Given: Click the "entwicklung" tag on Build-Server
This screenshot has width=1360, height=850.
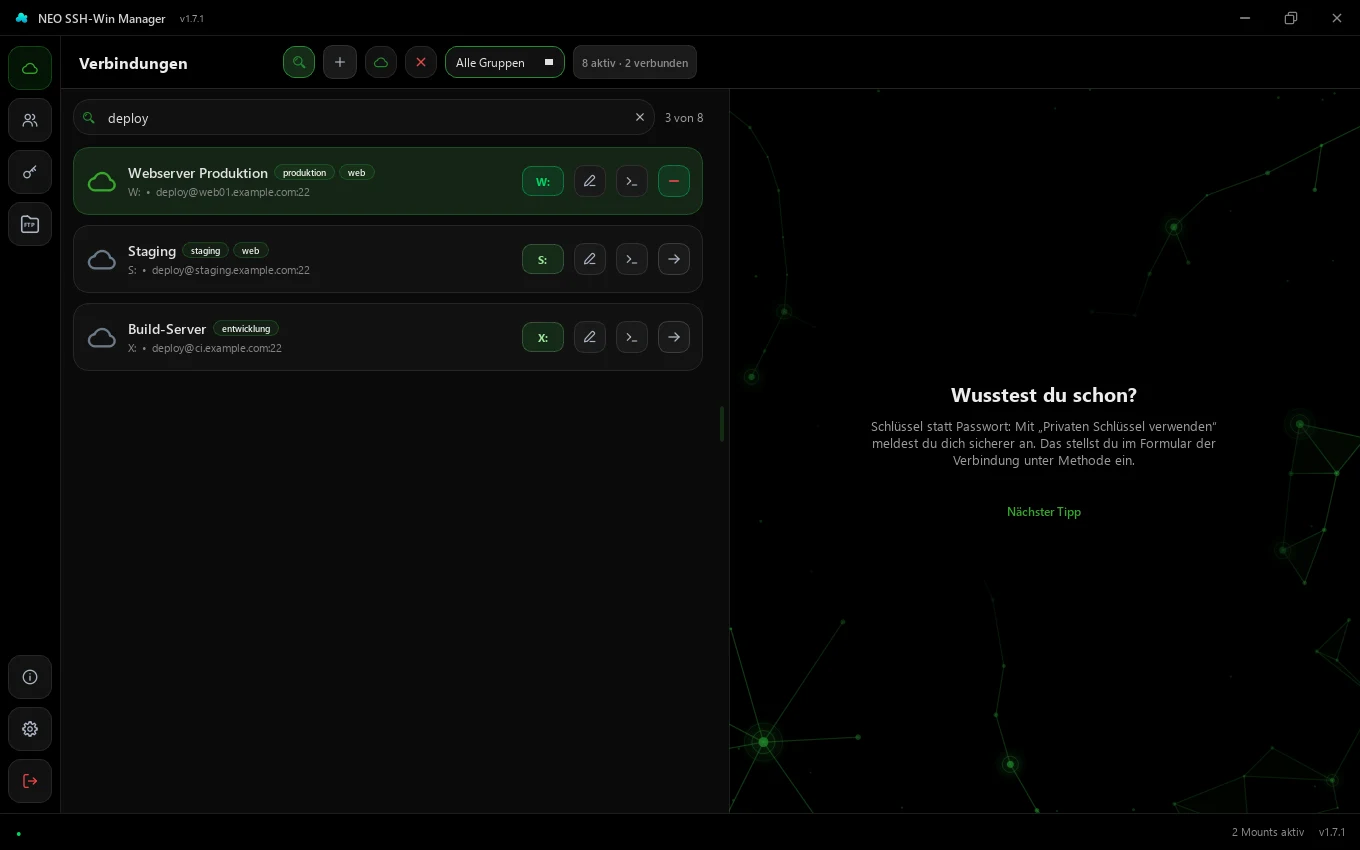Looking at the screenshot, I should (x=246, y=329).
